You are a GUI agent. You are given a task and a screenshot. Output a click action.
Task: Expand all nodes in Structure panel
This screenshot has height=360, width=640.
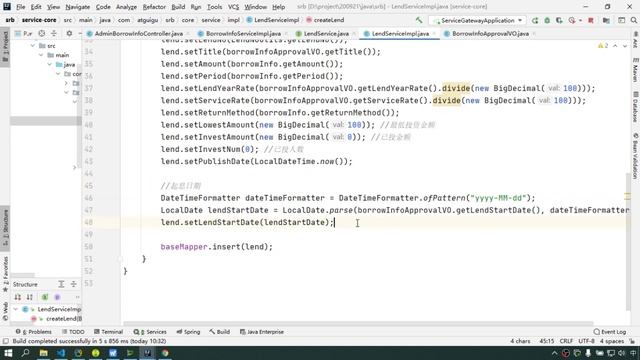tap(61, 284)
